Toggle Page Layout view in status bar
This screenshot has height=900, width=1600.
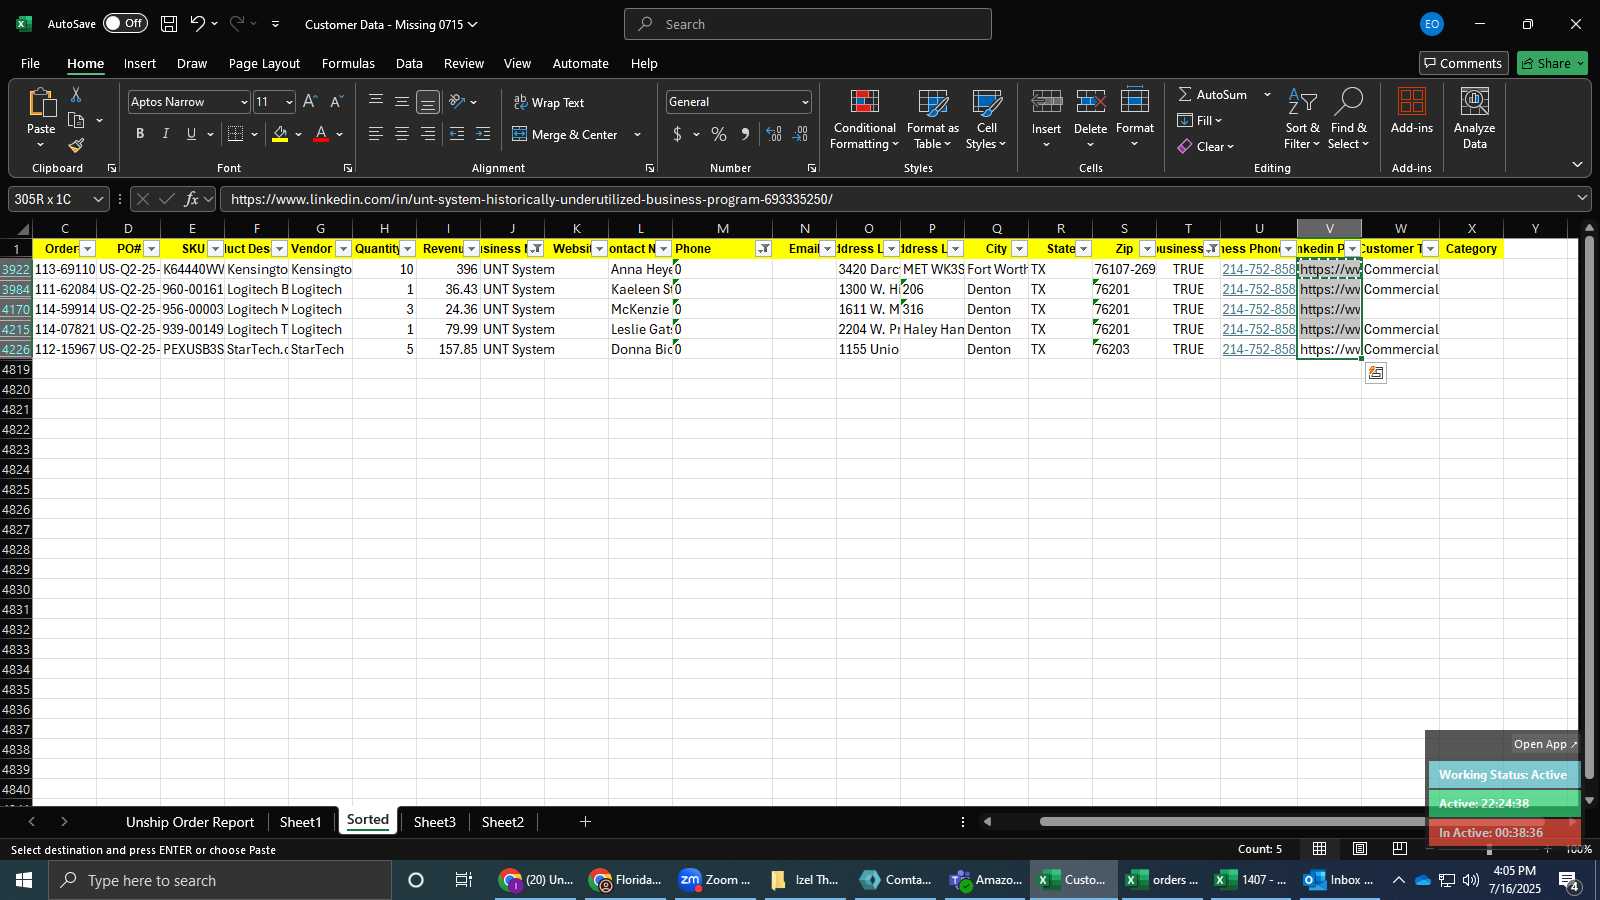point(1360,849)
